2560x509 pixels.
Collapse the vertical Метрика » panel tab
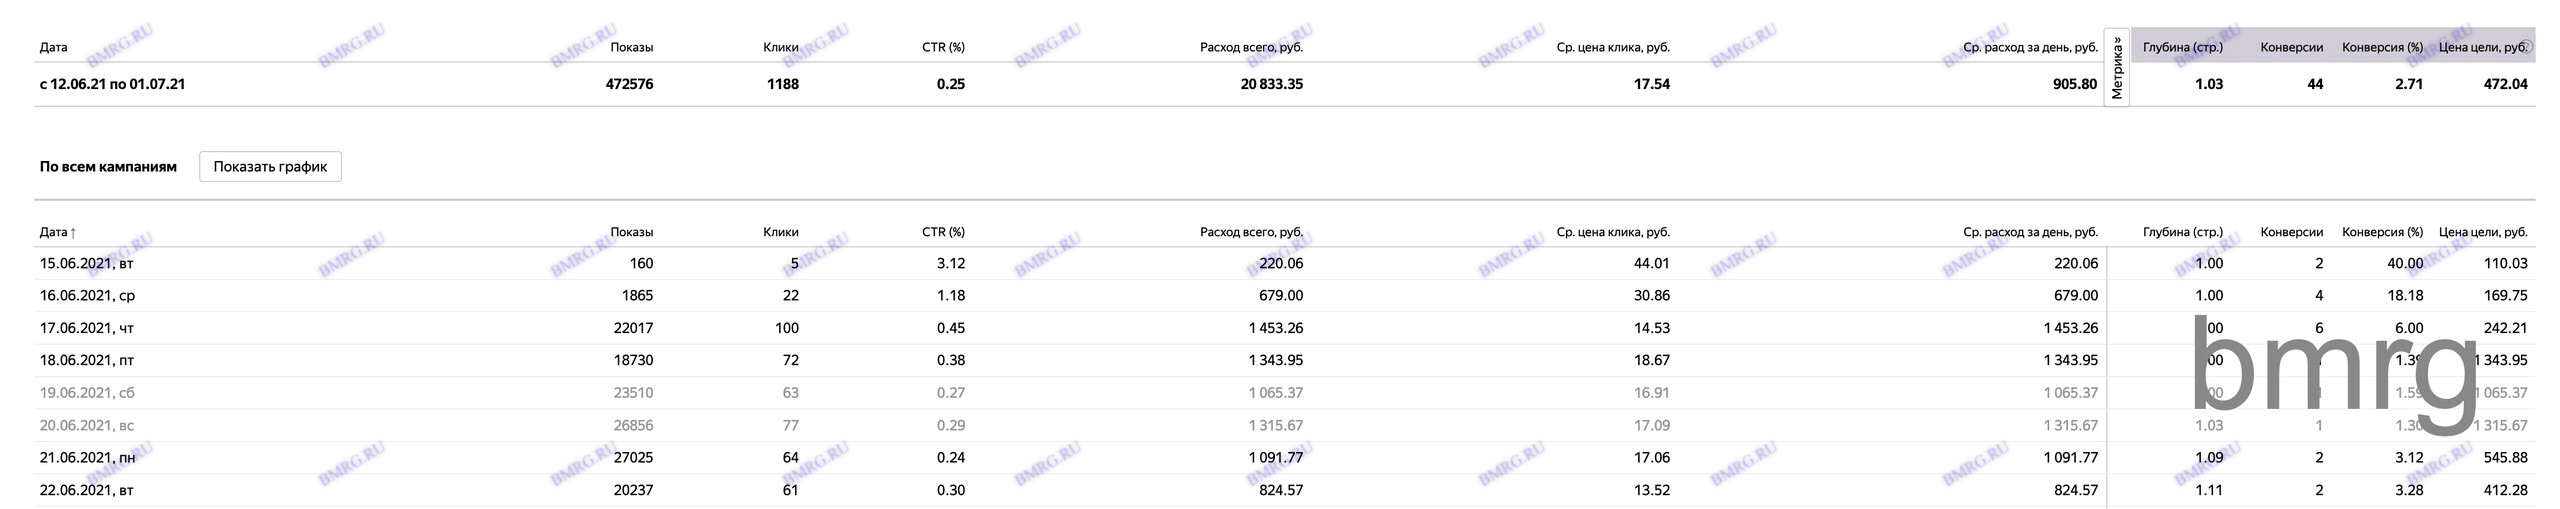point(2116,68)
